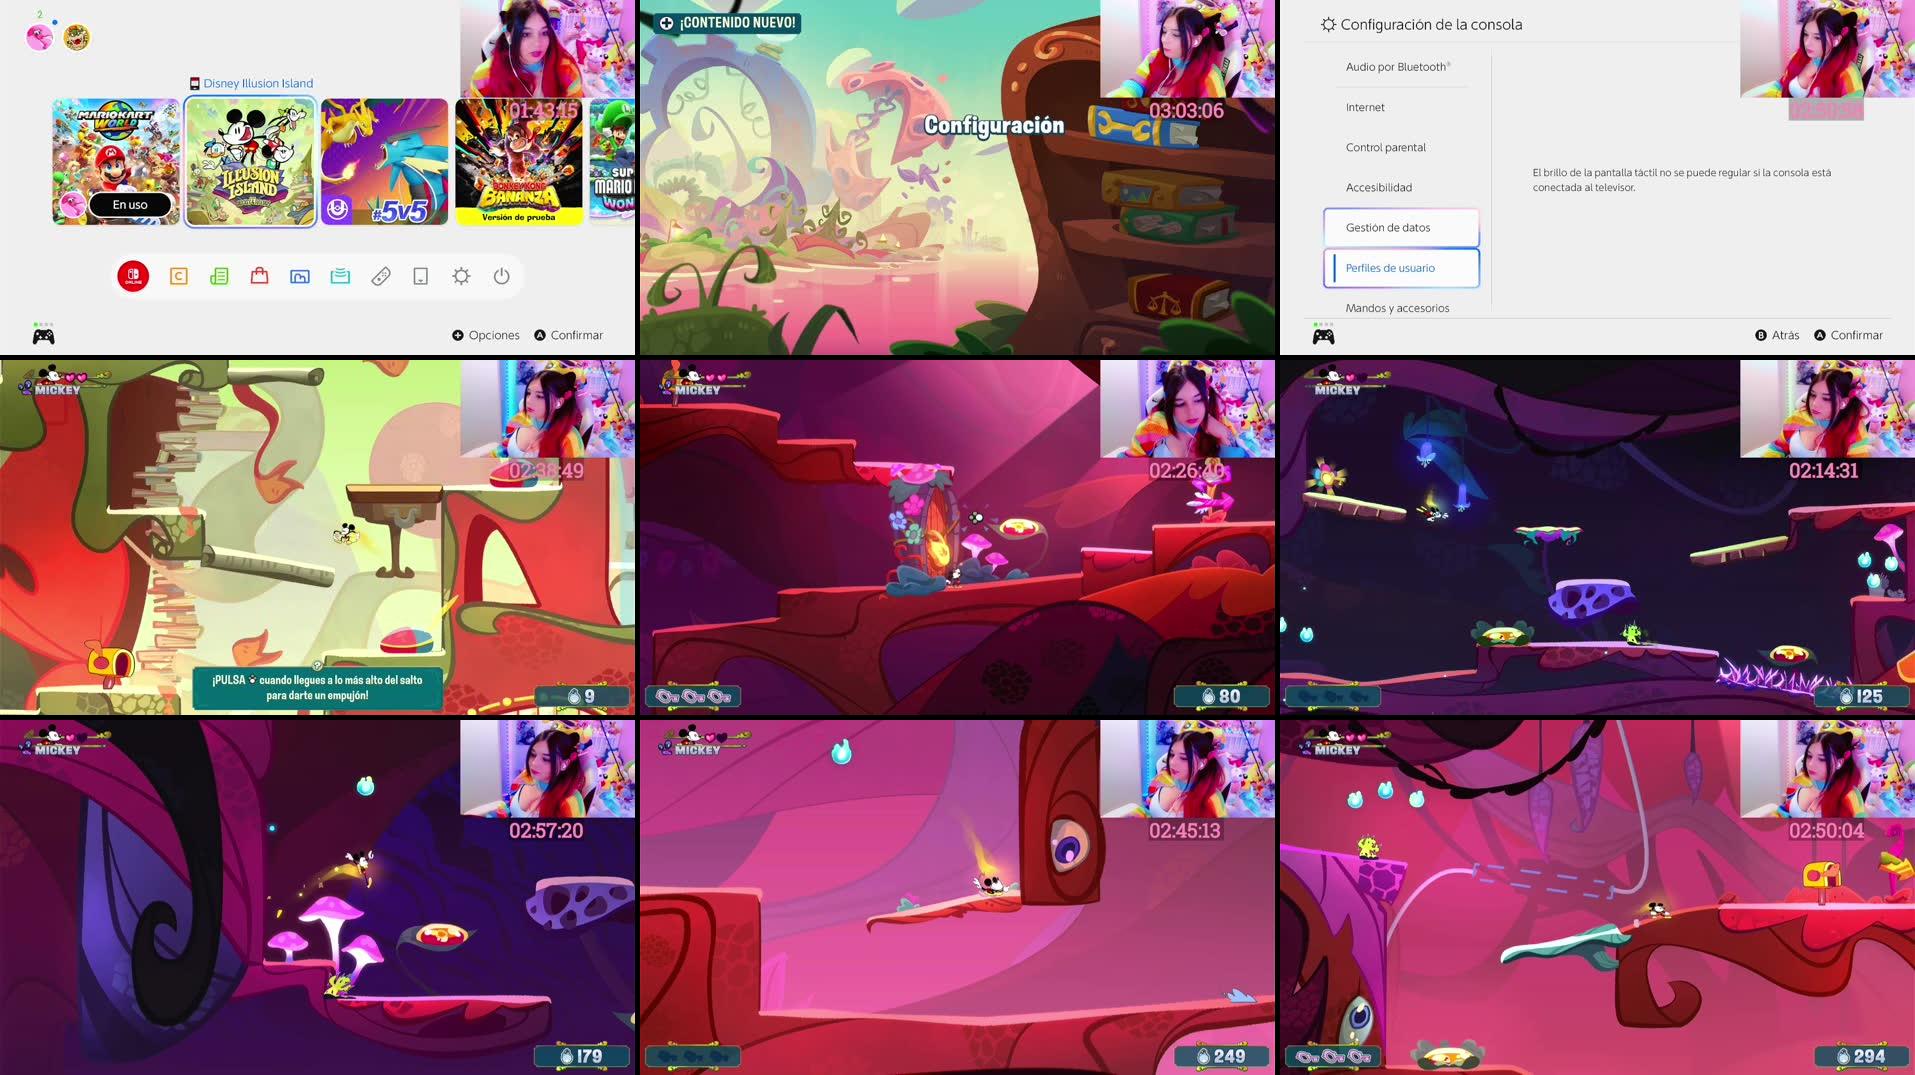Open the "Control parental" settings section
The width and height of the screenshot is (1915, 1075).
click(x=1386, y=147)
